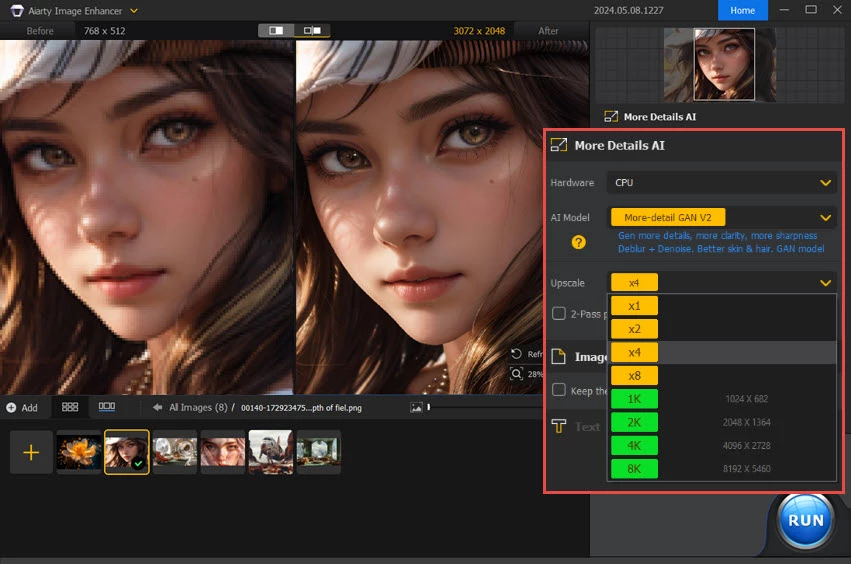Select the window scene thumbnail

click(x=319, y=452)
